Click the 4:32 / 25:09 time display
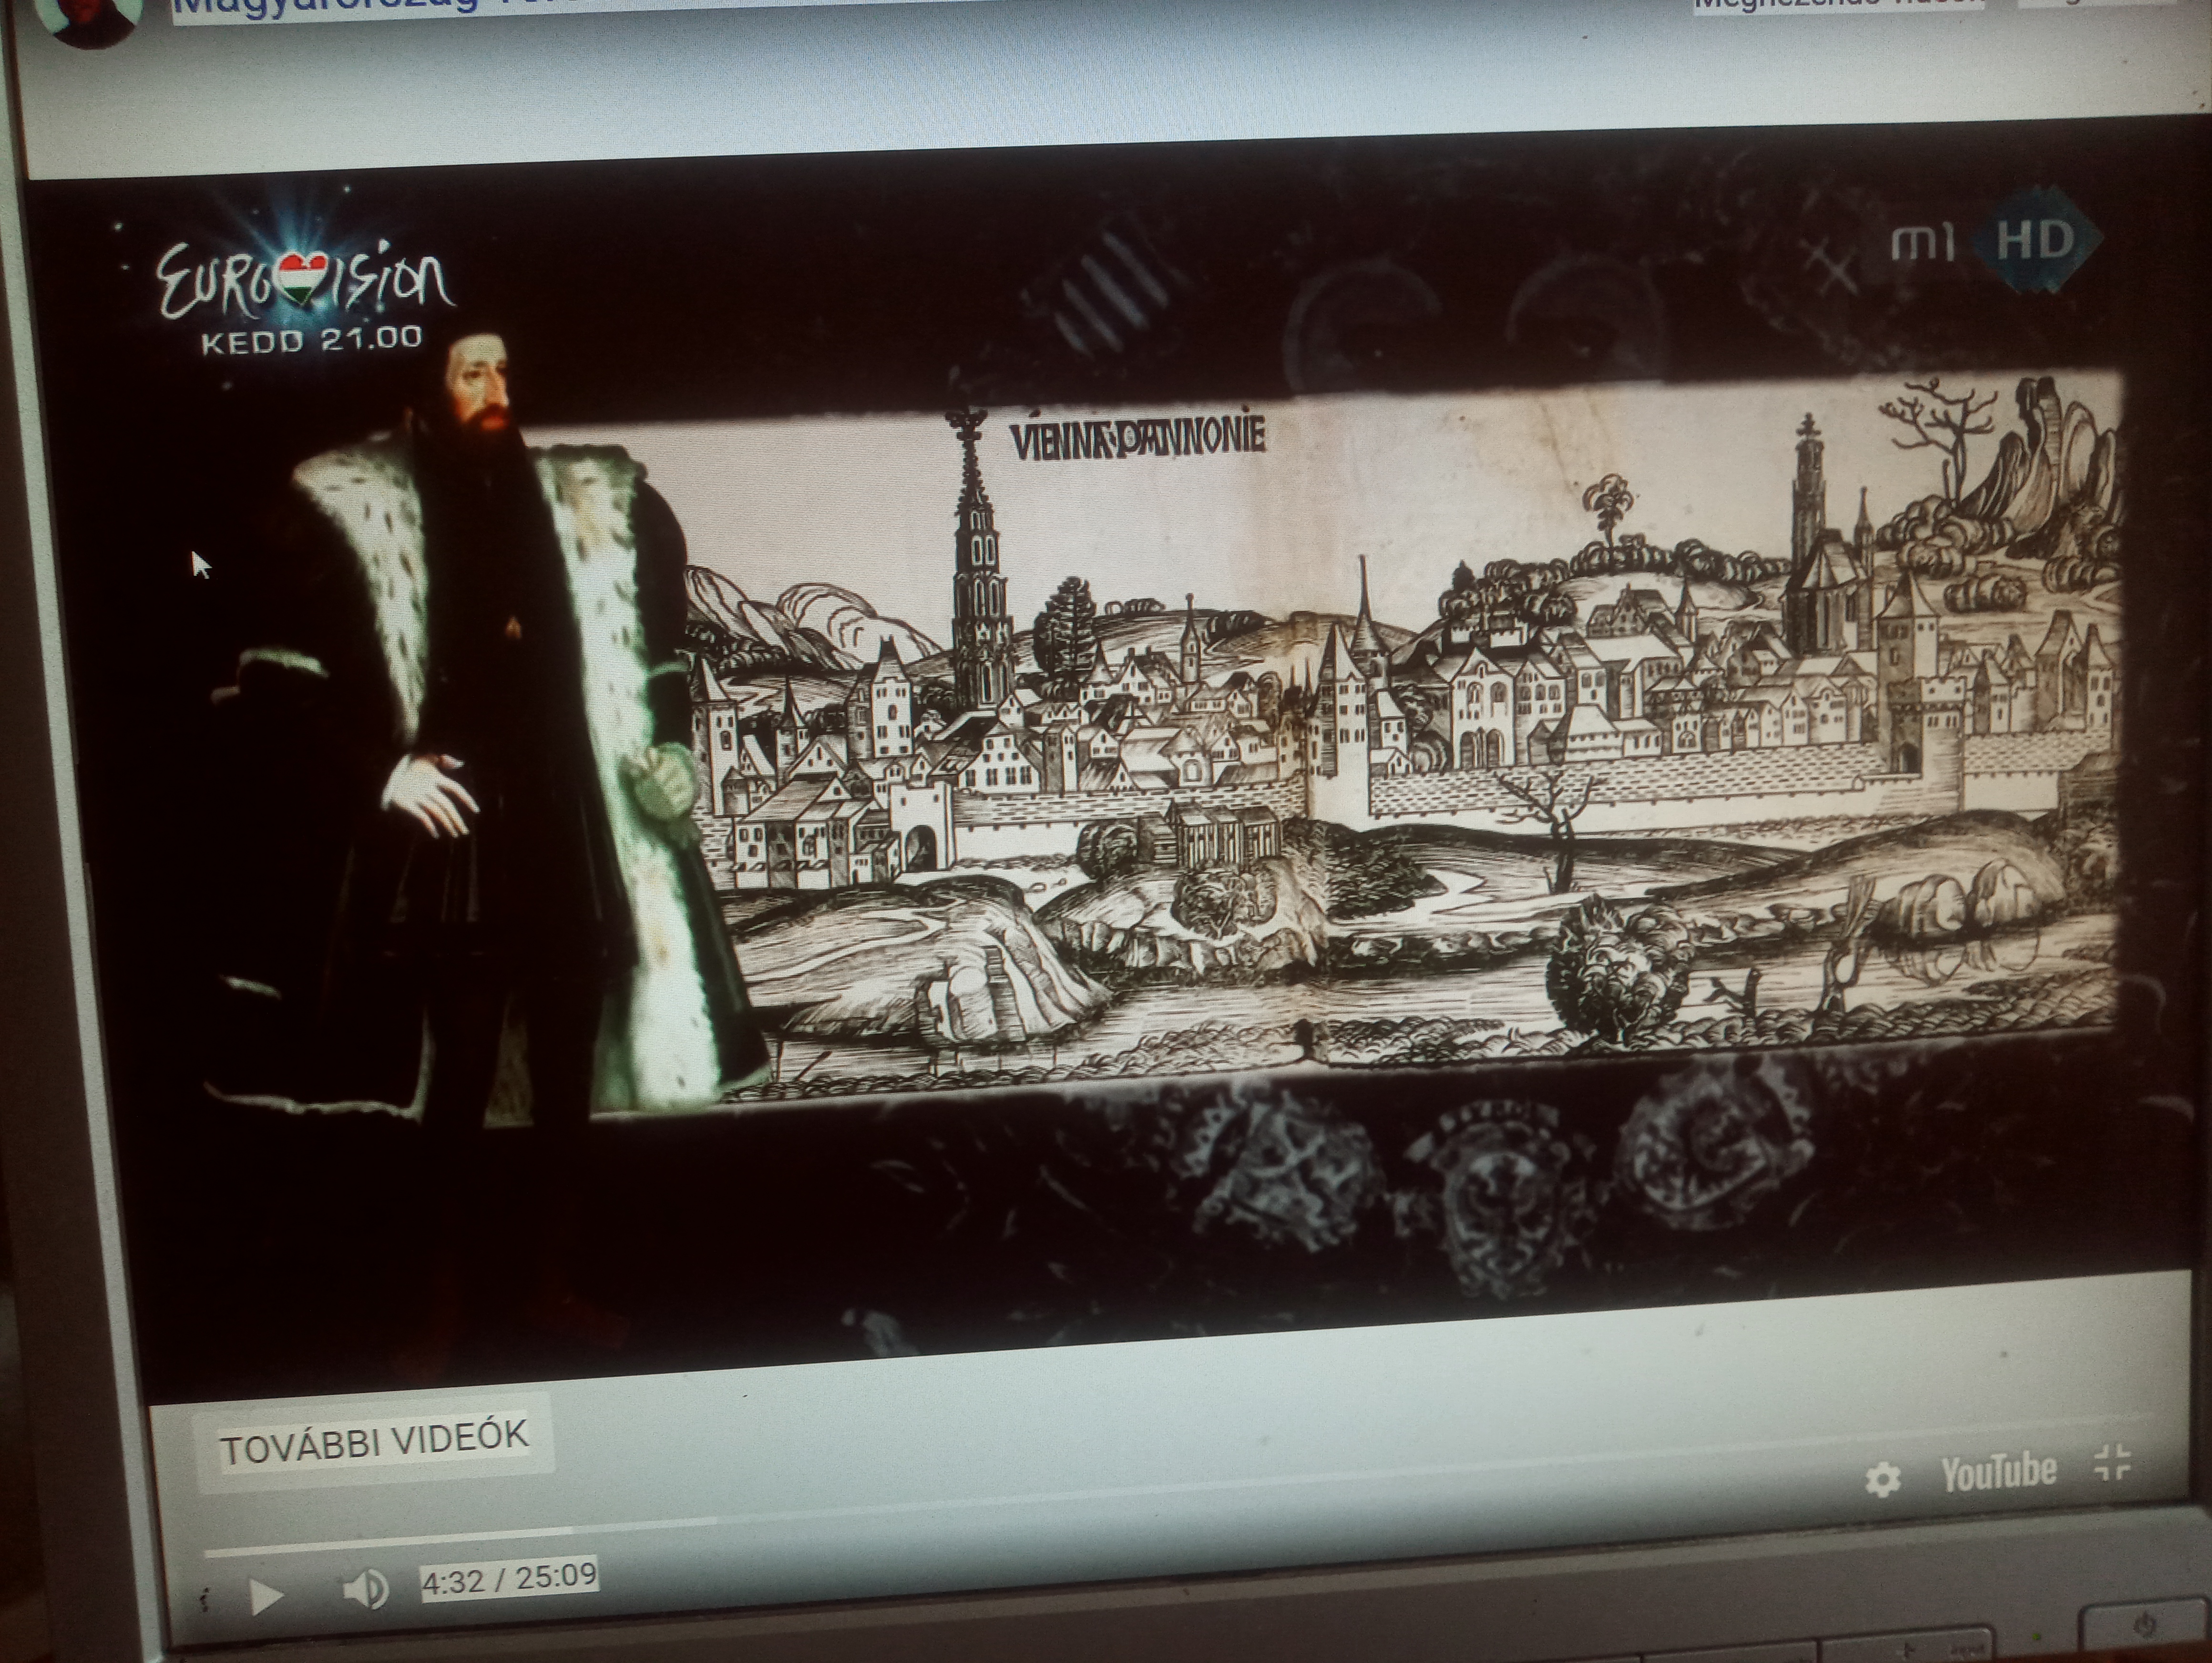The width and height of the screenshot is (2212, 1663). click(509, 1578)
